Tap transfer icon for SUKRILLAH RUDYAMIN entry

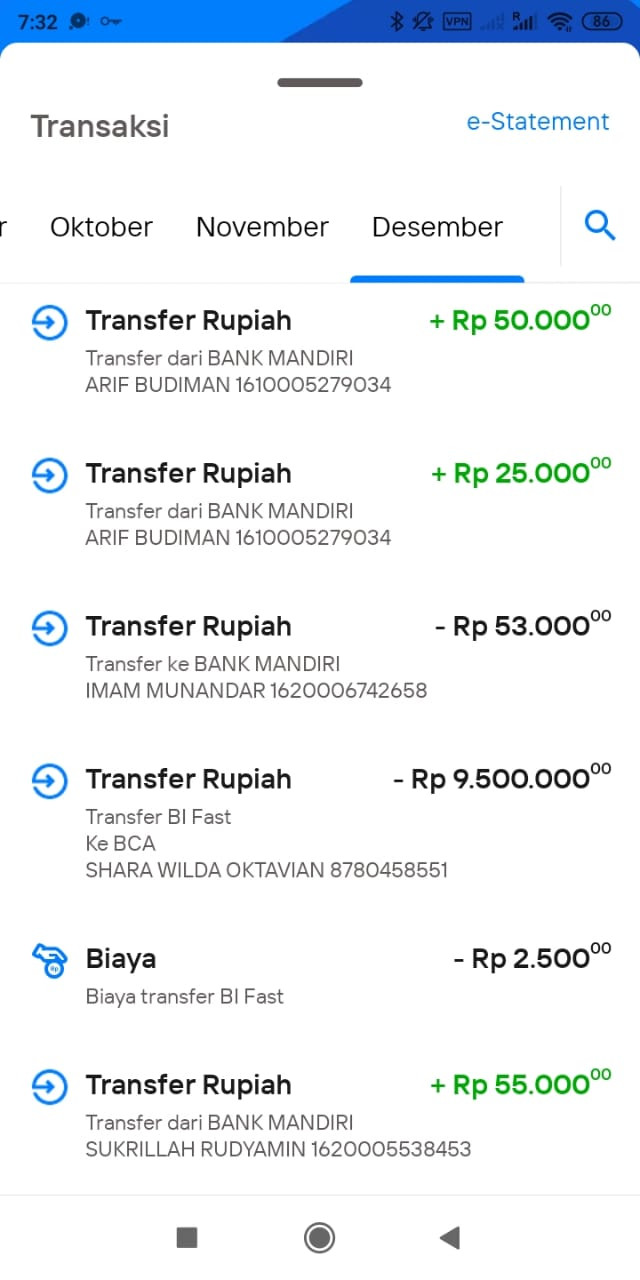click(49, 1086)
